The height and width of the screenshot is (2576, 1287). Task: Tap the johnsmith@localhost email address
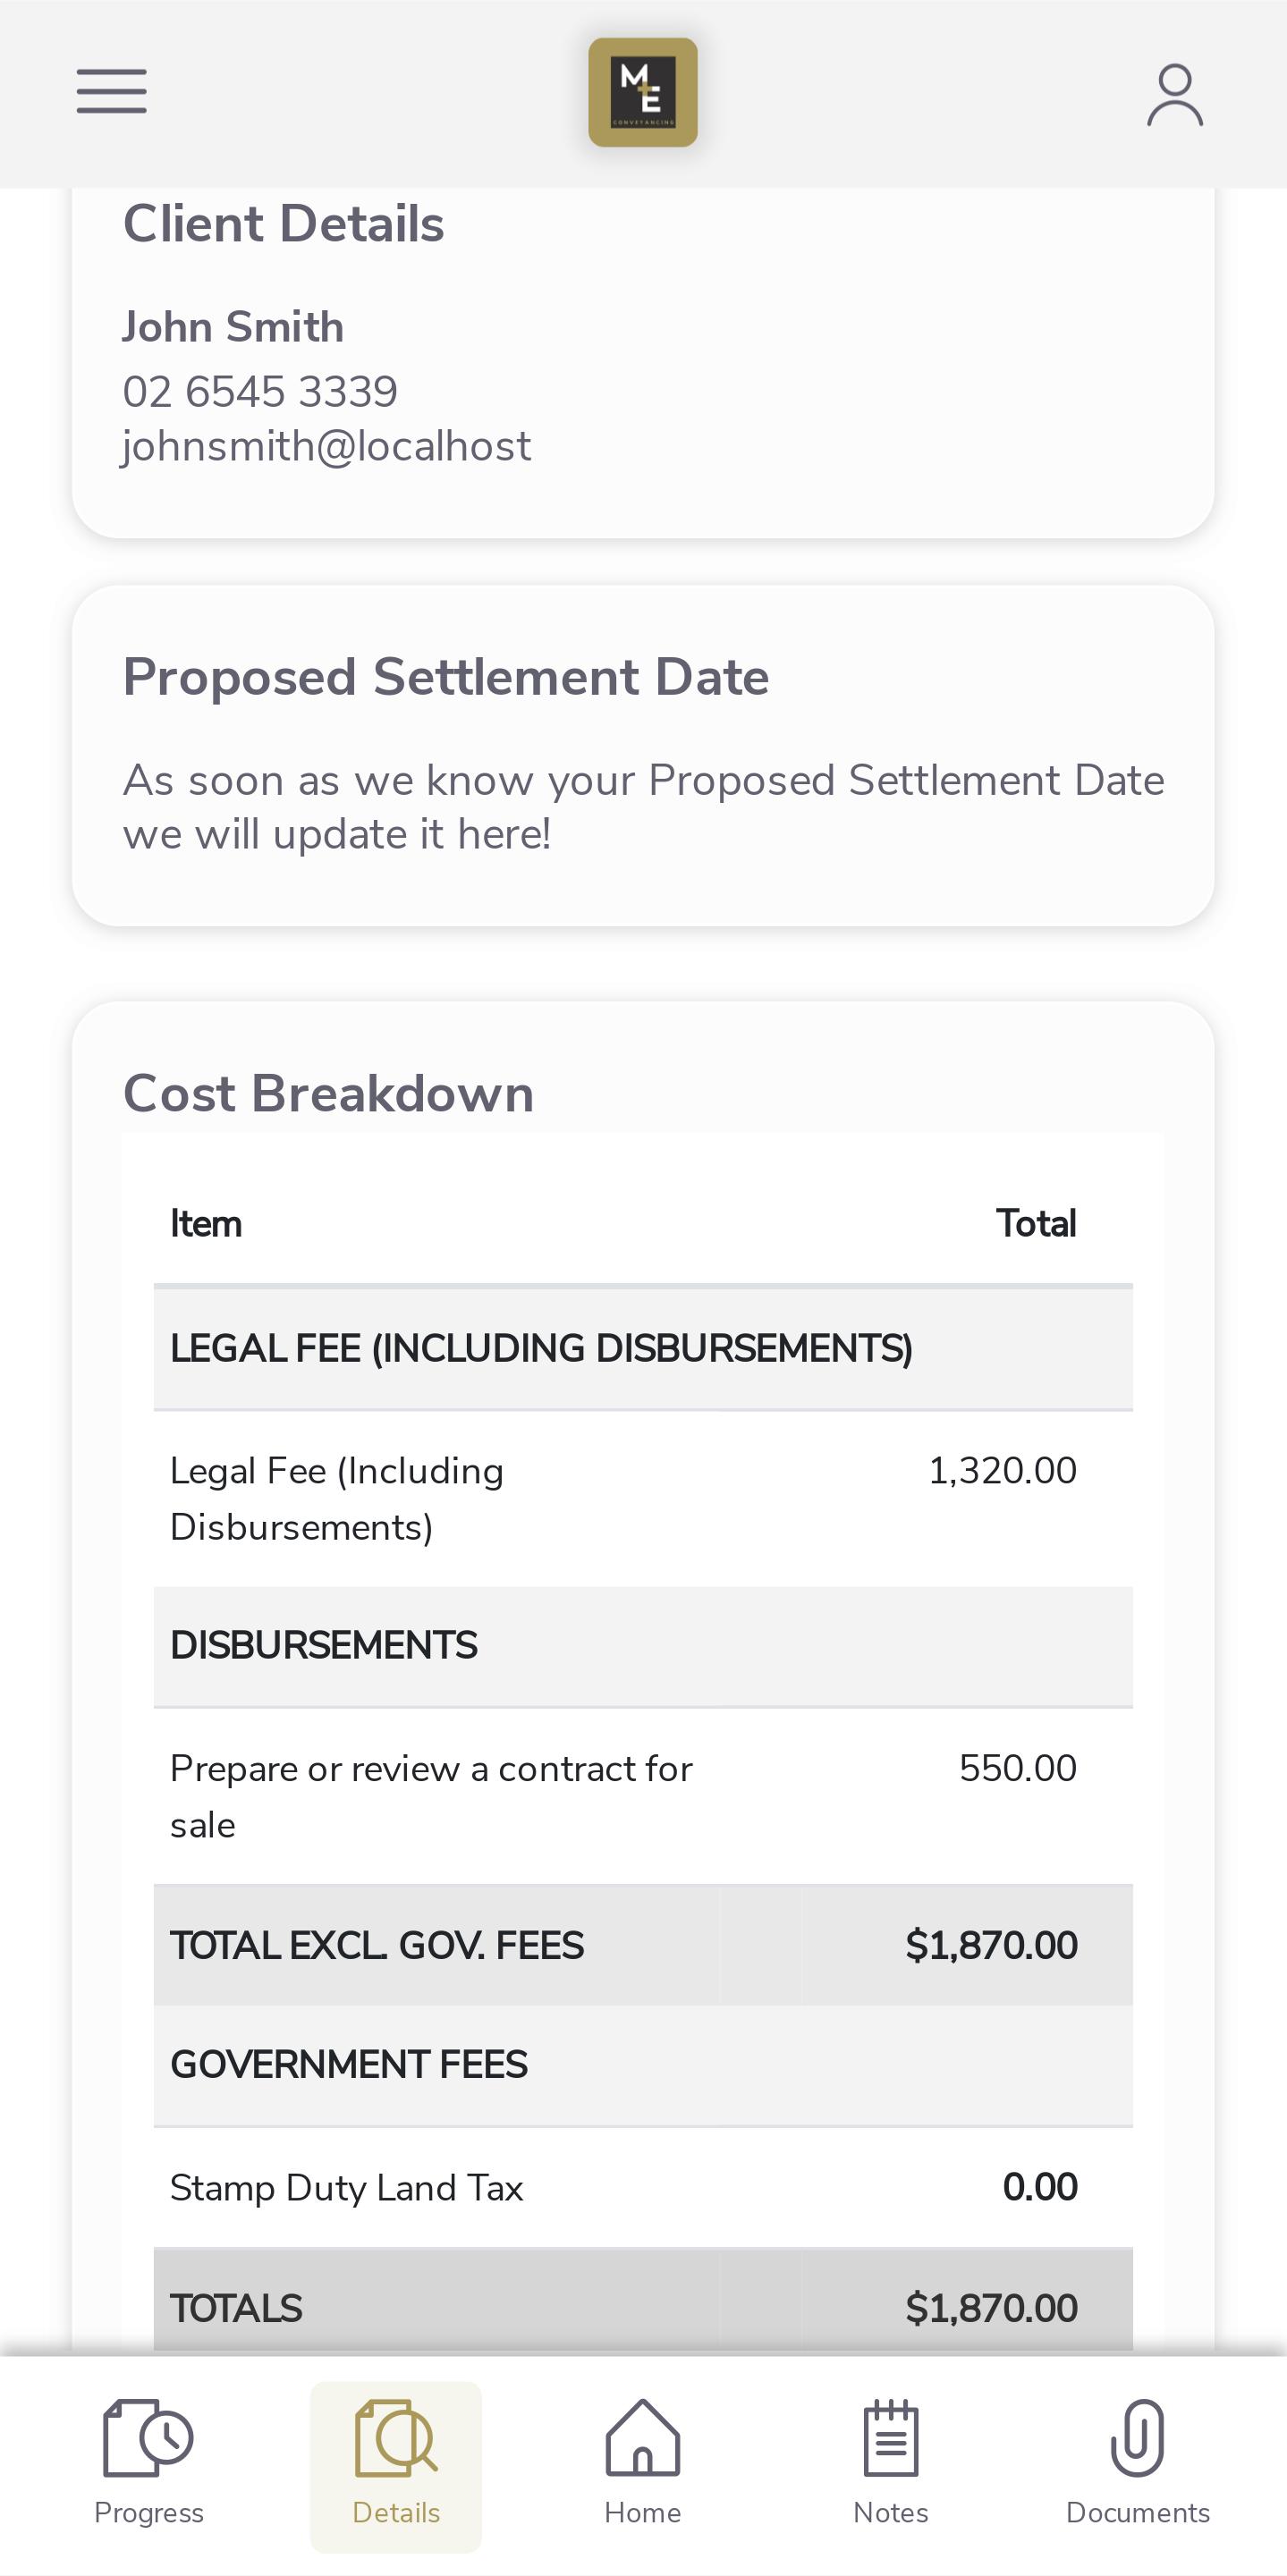pyautogui.click(x=326, y=446)
